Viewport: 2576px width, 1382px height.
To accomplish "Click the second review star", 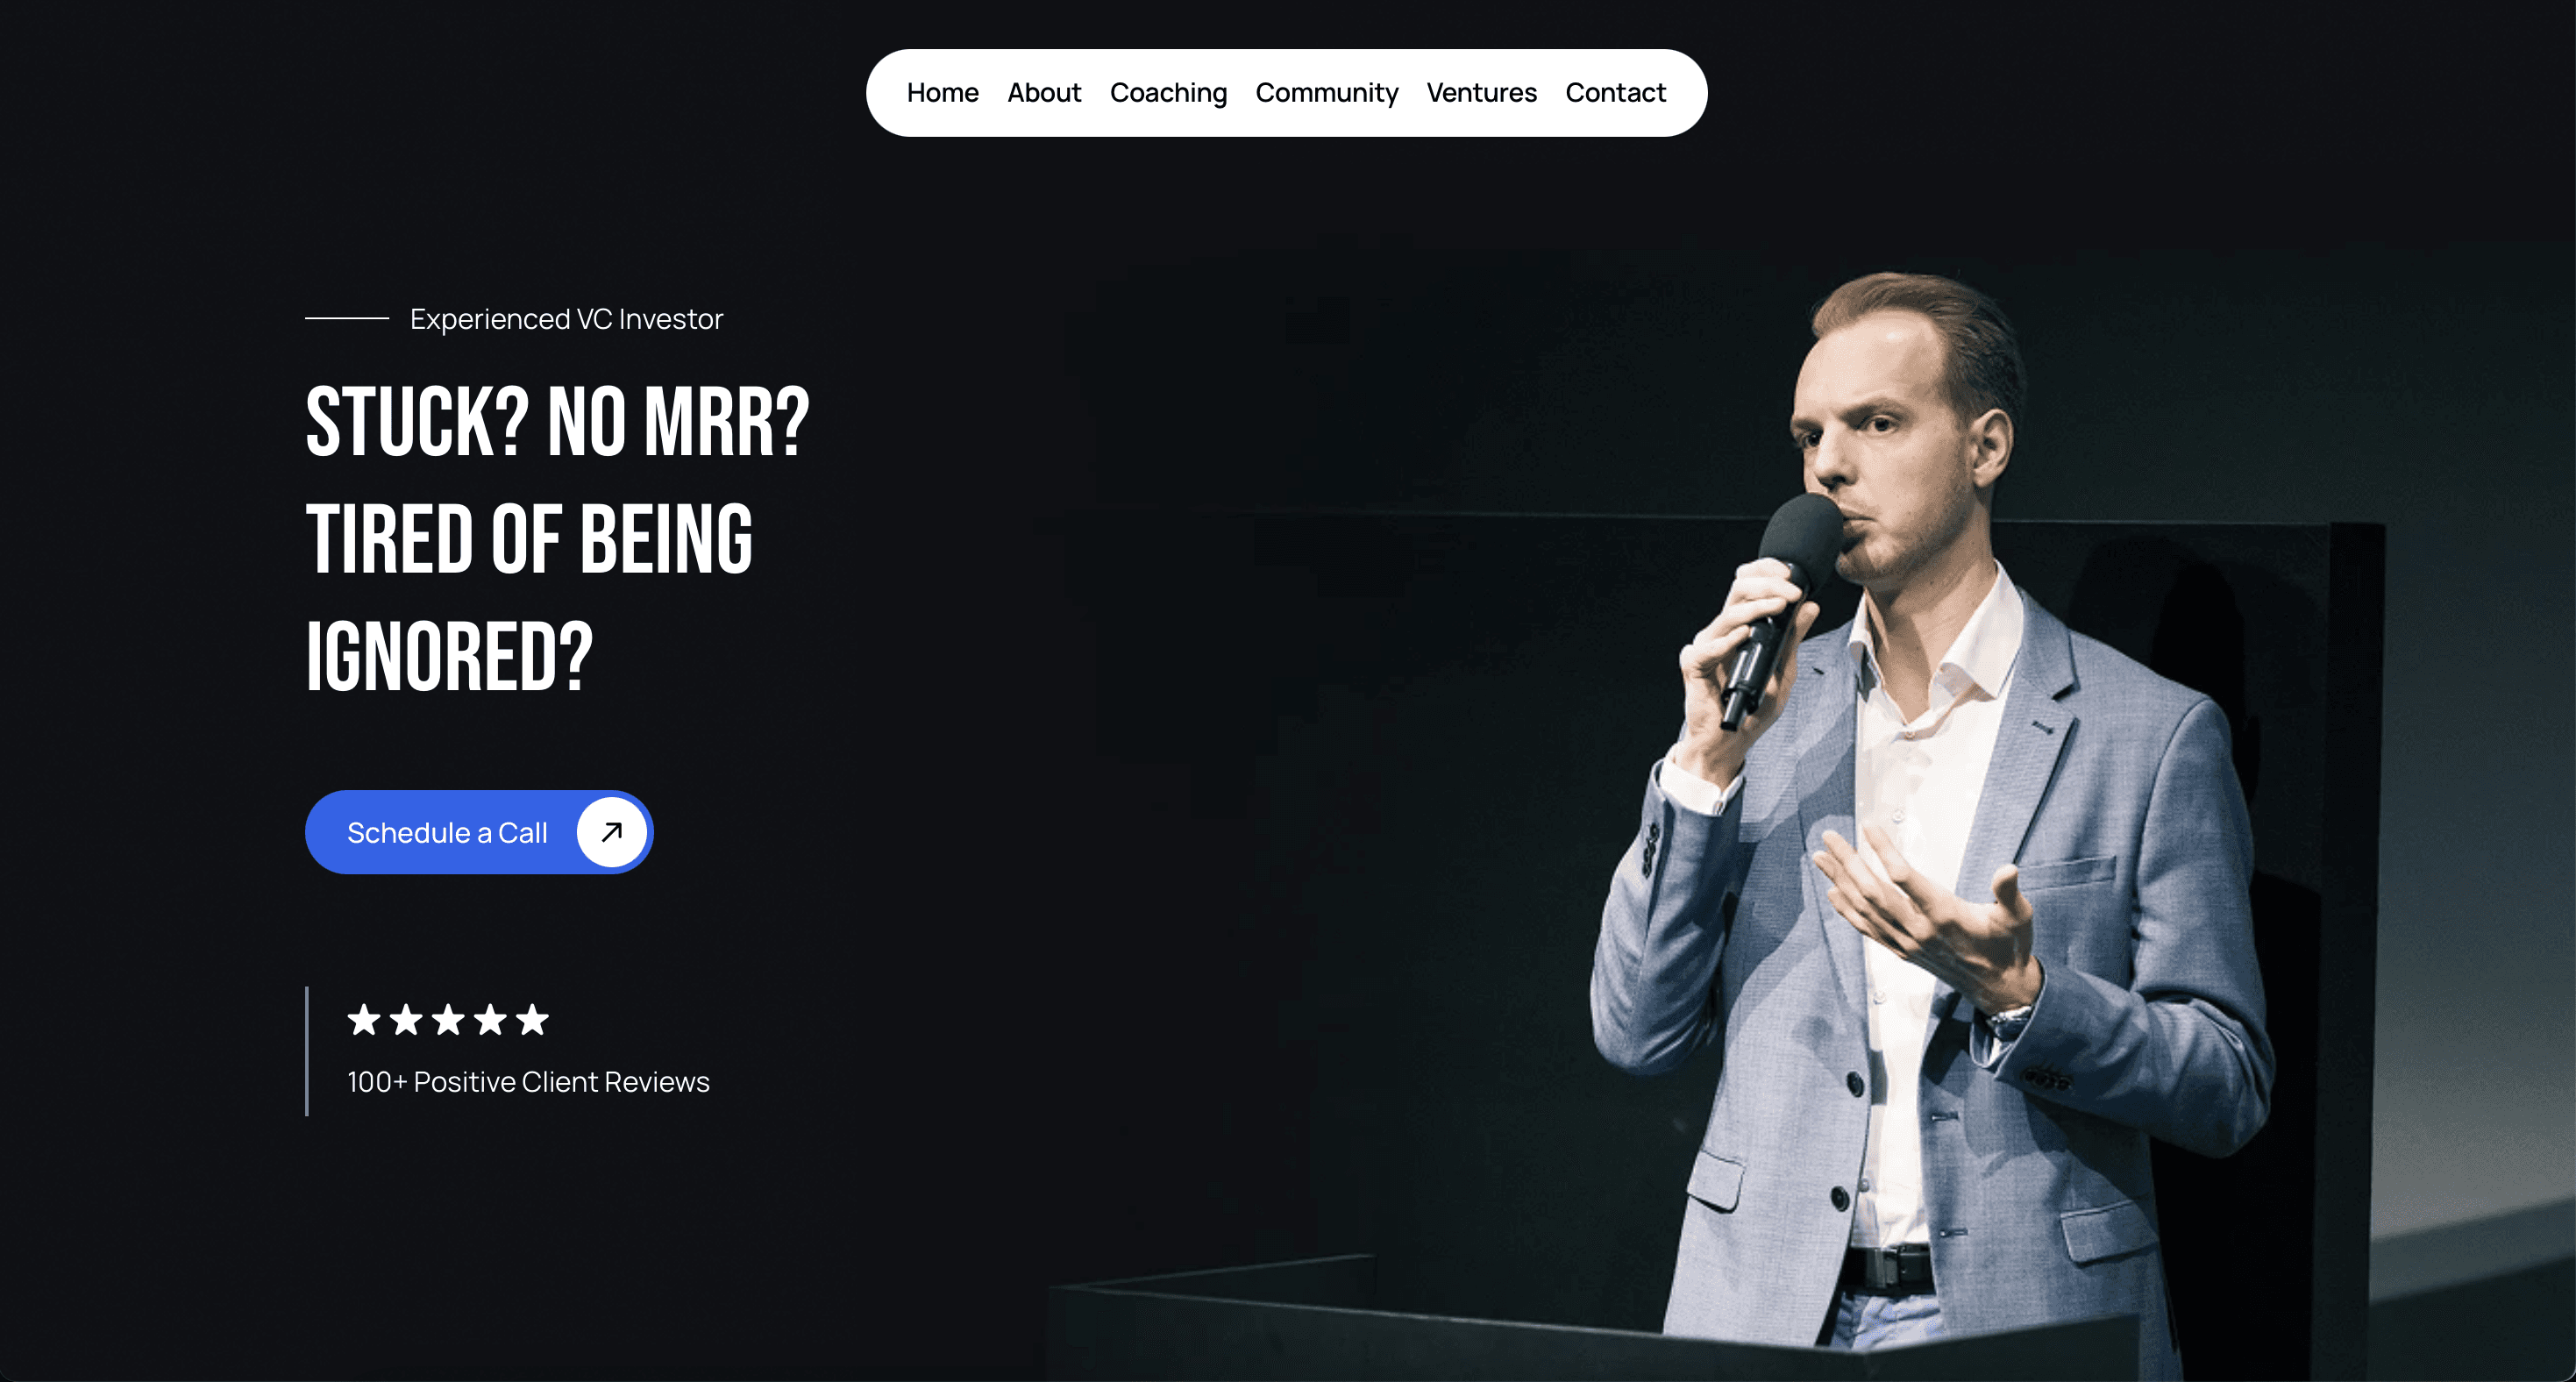I will 406,1020.
